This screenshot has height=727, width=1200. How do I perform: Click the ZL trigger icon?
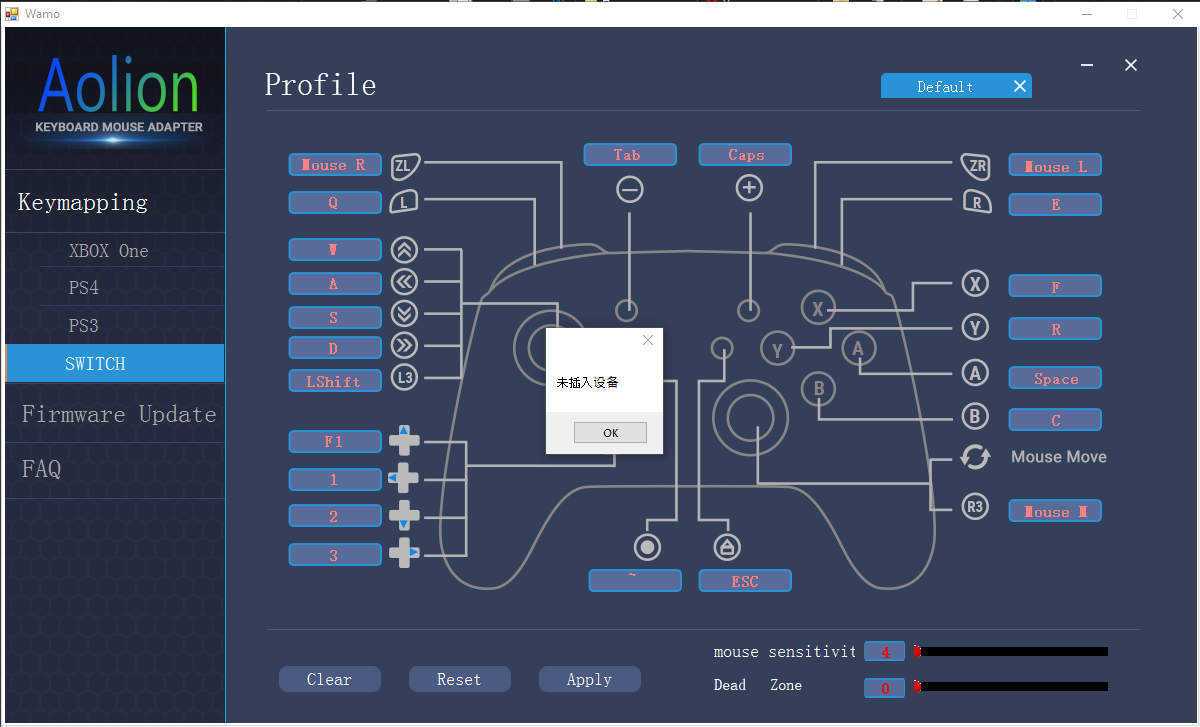tap(406, 165)
